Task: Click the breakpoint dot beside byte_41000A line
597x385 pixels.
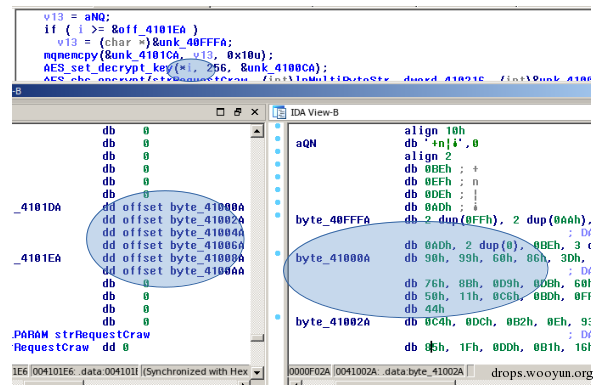Action: [x=278, y=253]
